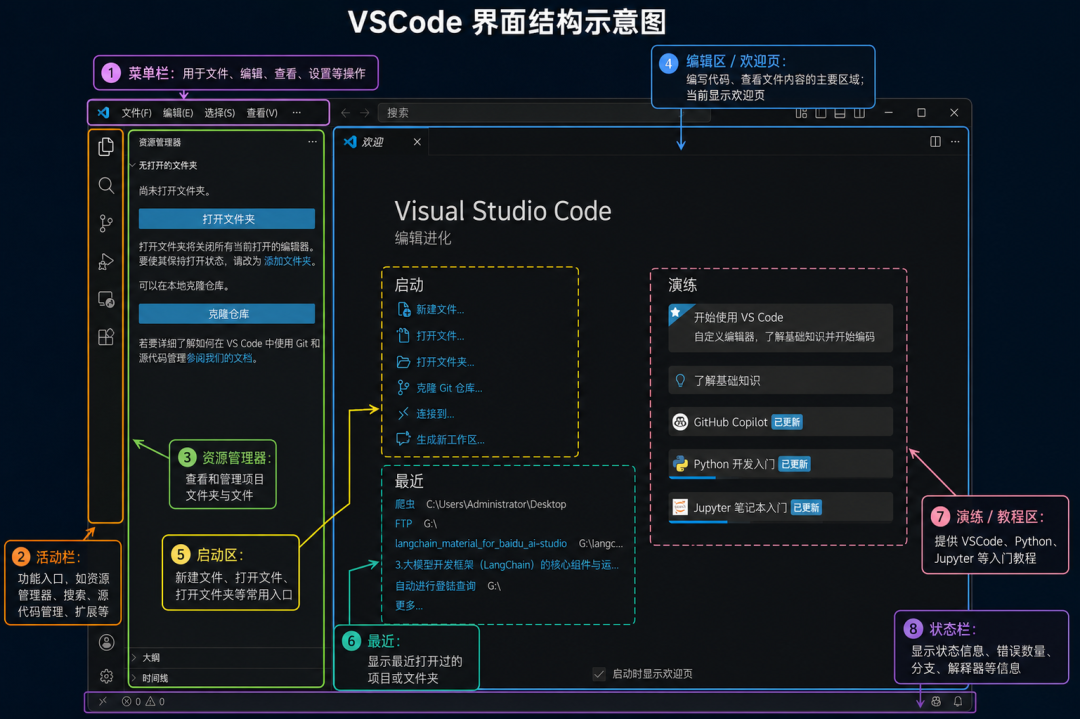
Task: Open the 开始使用 VS Code walkthrough
Action: [780, 328]
